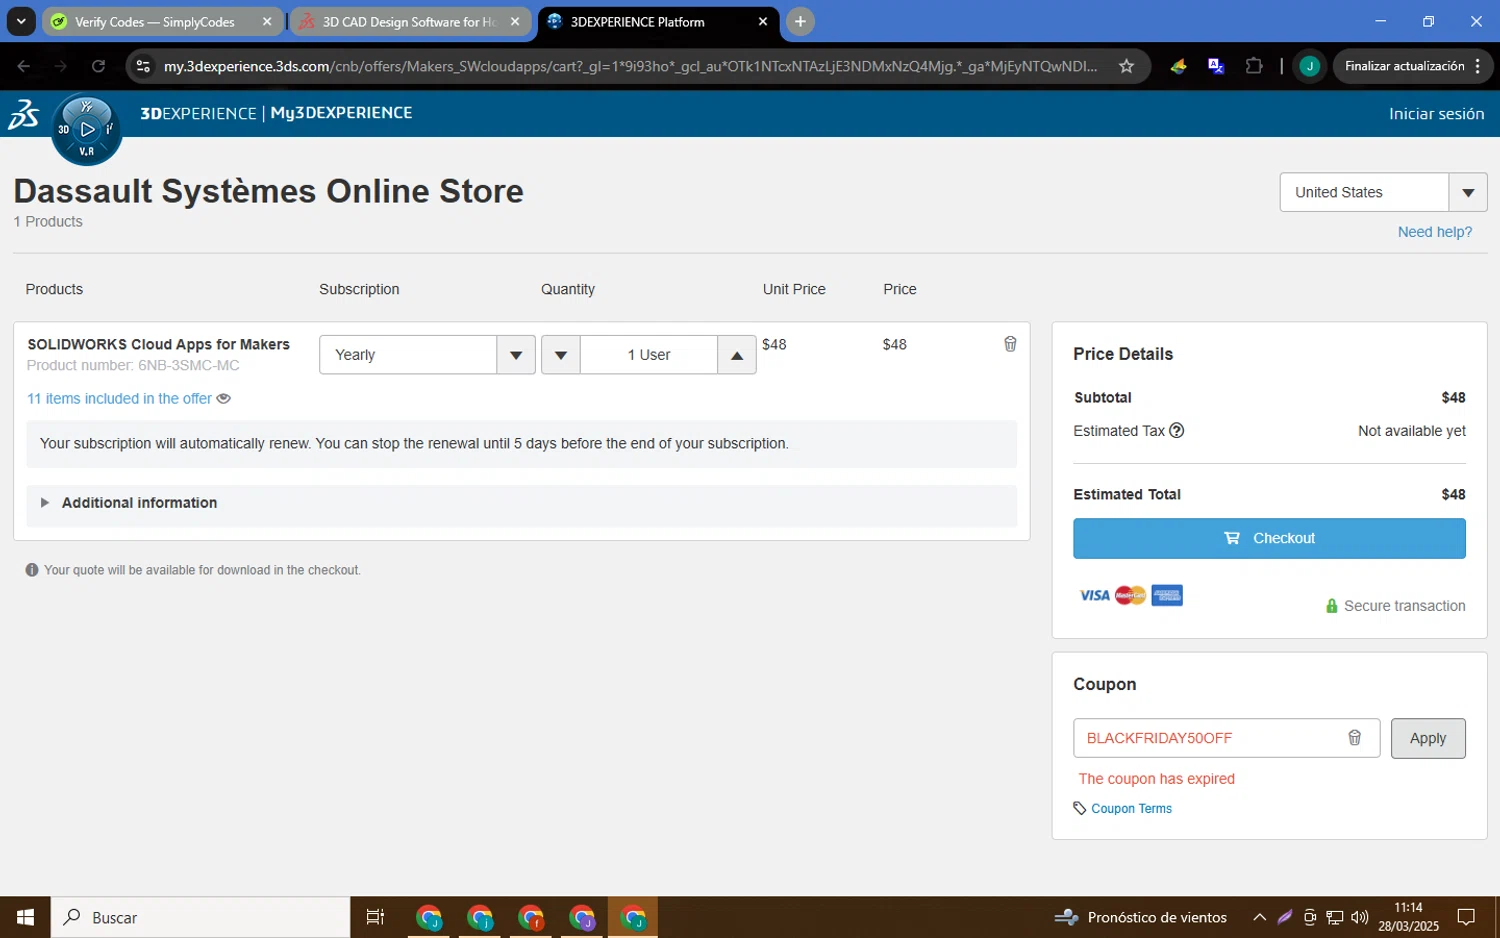The height and width of the screenshot is (938, 1500).
Task: Open Pronóstico de vientos weather widget
Action: click(1140, 917)
